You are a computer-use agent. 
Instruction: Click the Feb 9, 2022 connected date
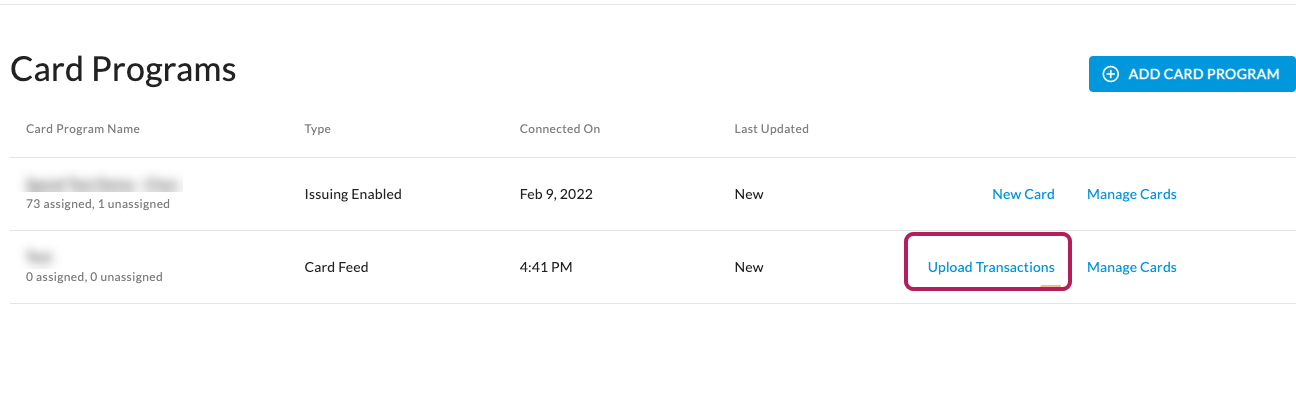click(x=556, y=194)
